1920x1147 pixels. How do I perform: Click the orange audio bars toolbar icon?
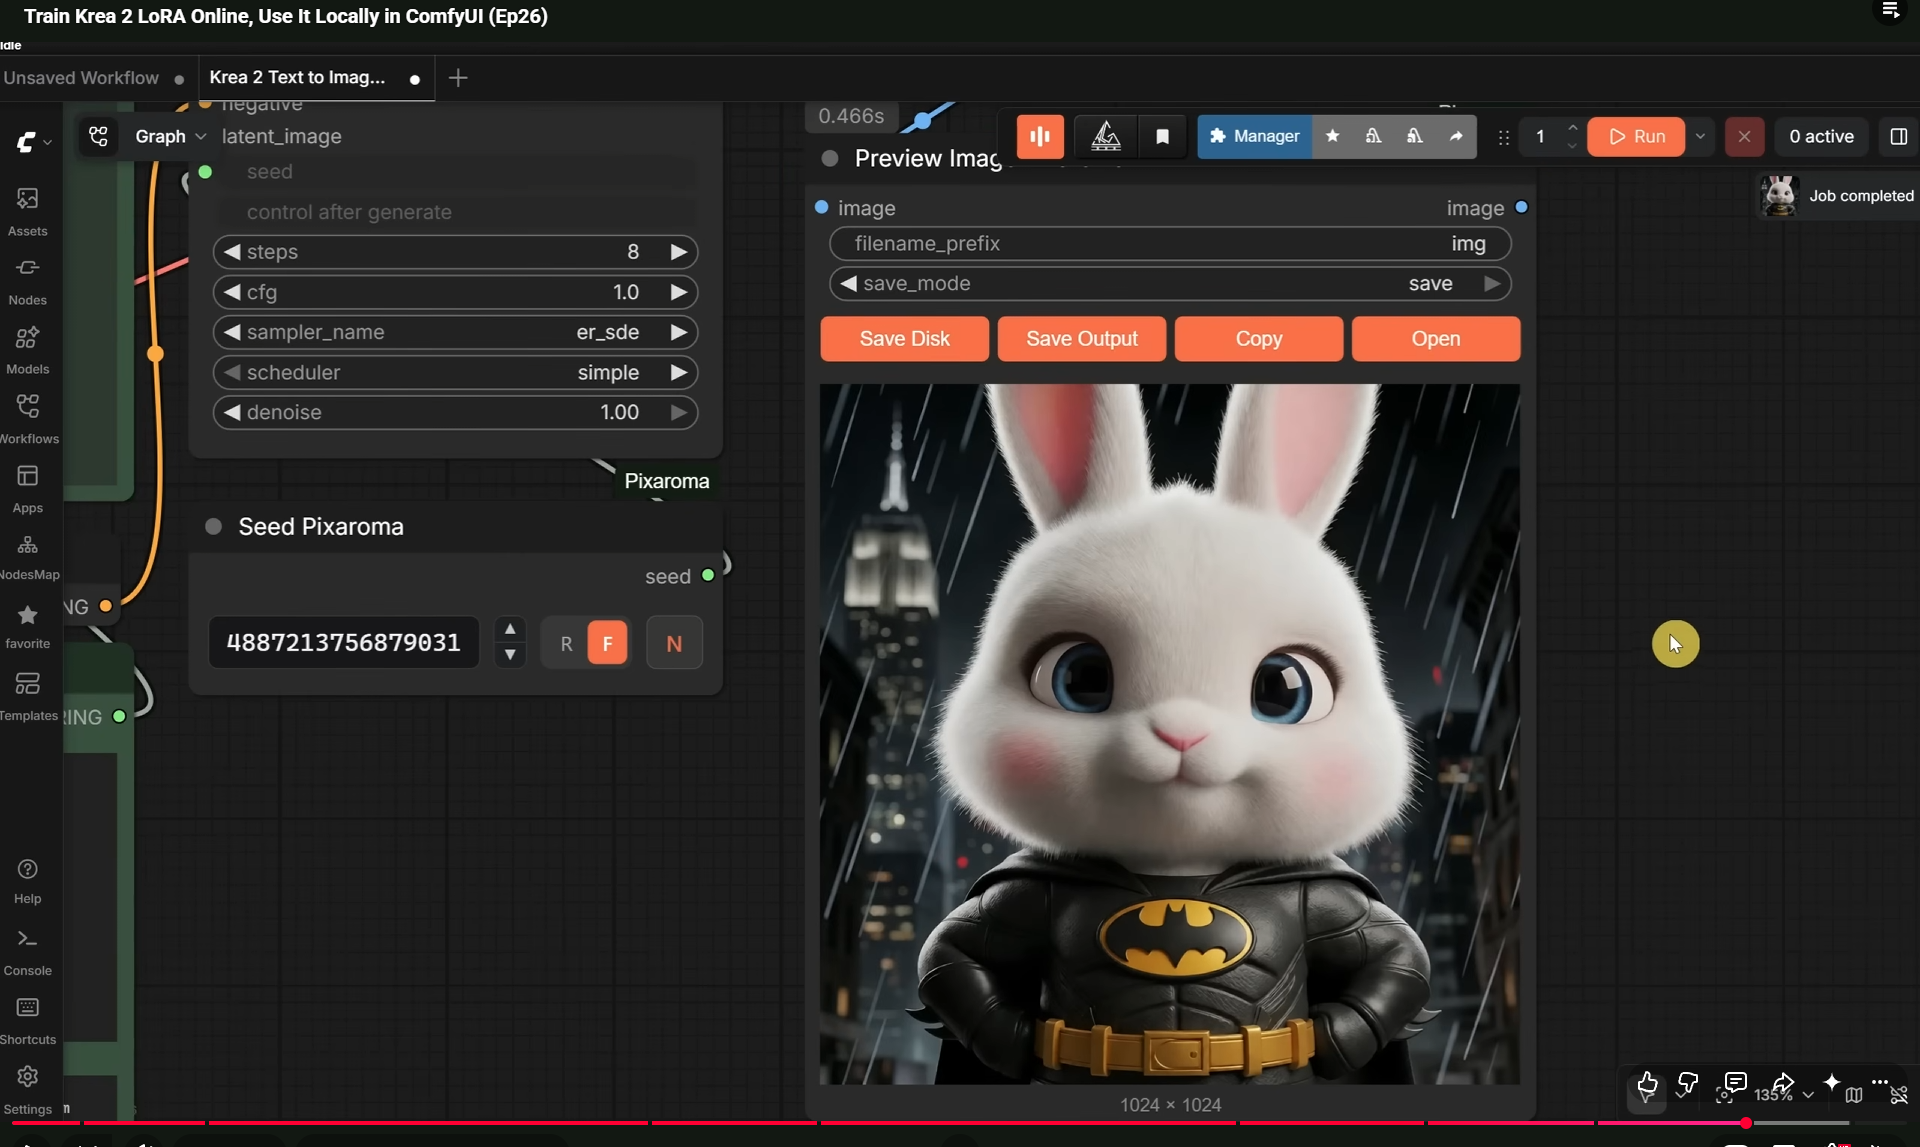(x=1040, y=136)
